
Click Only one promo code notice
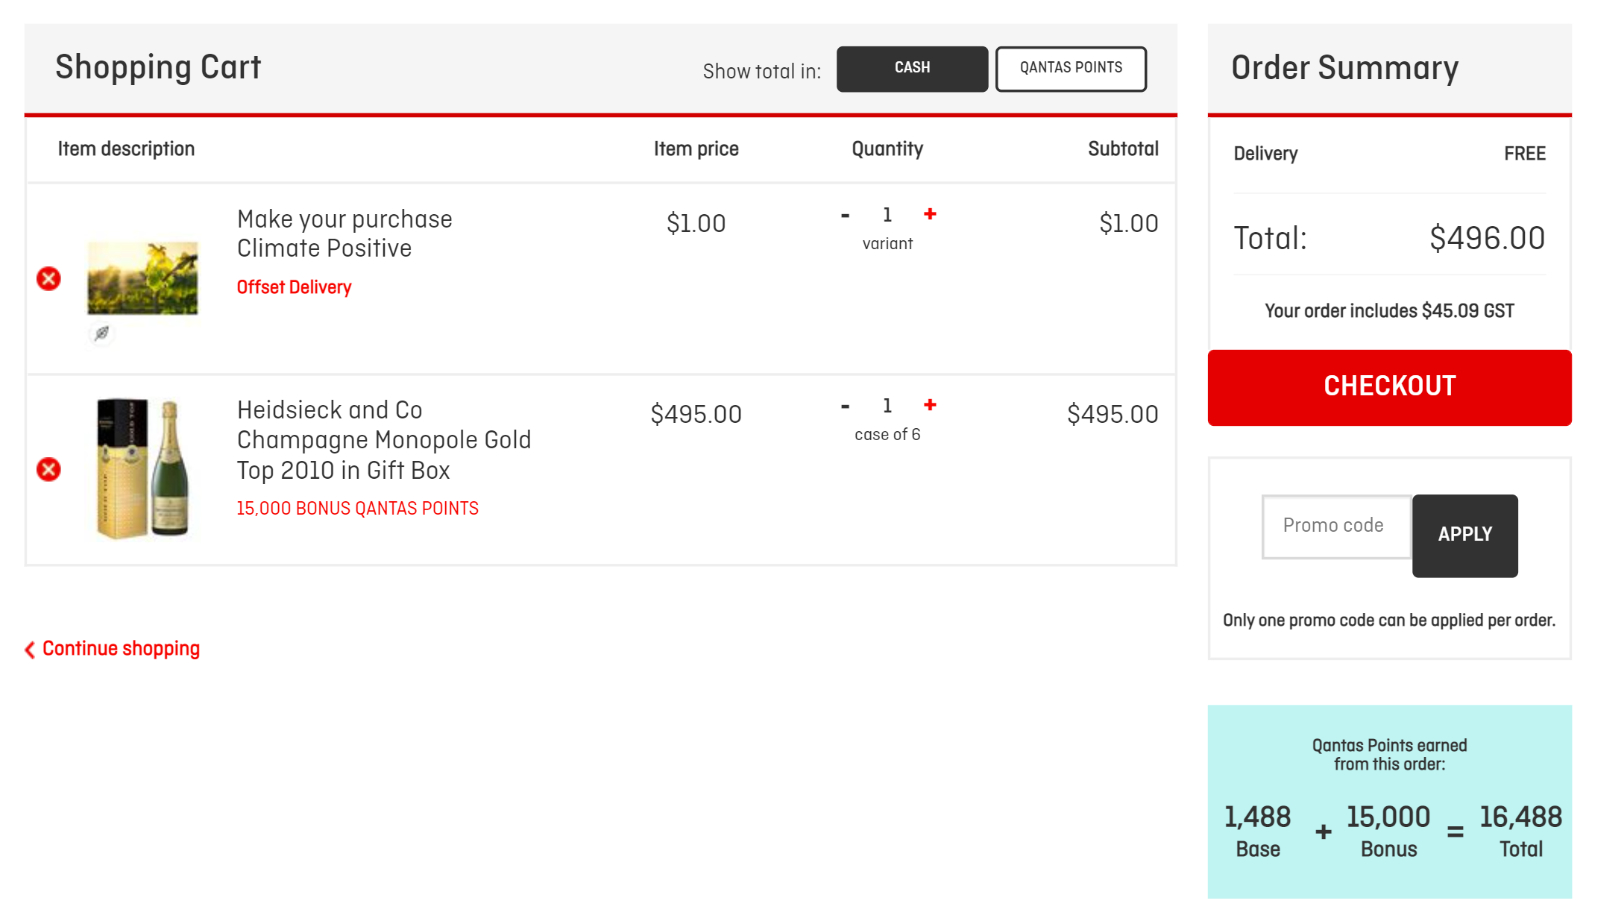click(x=1389, y=620)
